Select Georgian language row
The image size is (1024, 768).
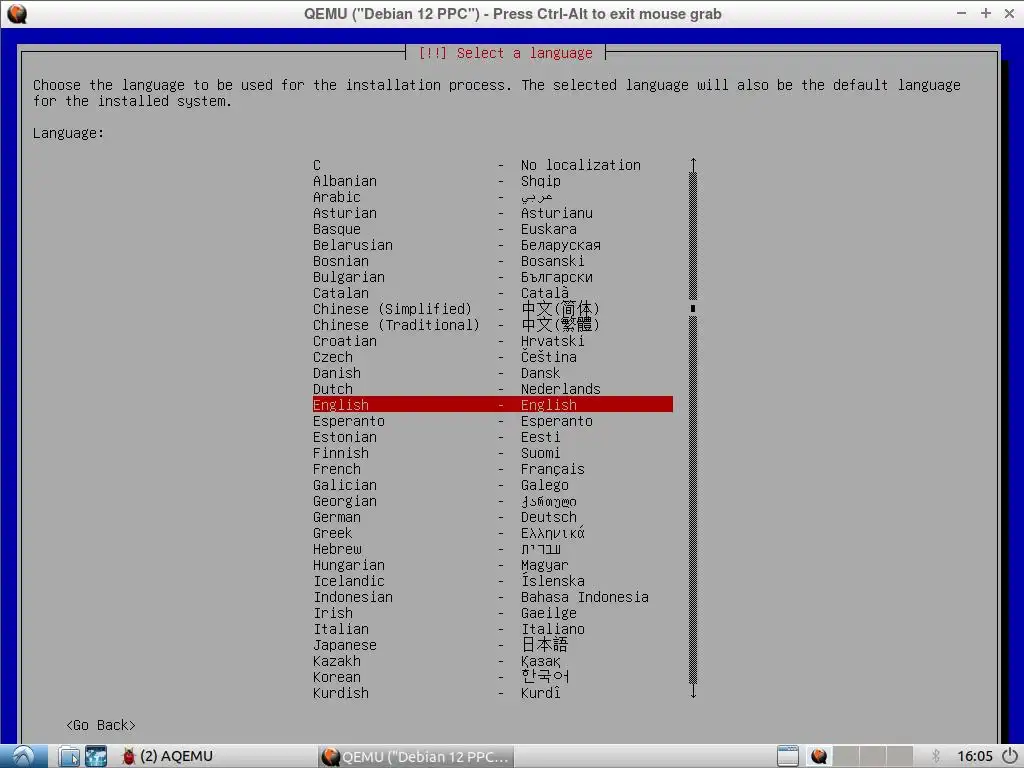point(492,501)
